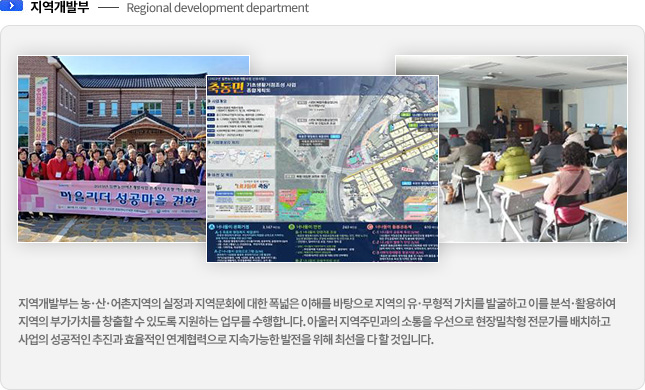This screenshot has width=645, height=390.
Task: Click the dark blue legend panel of the poster
Action: point(322,242)
